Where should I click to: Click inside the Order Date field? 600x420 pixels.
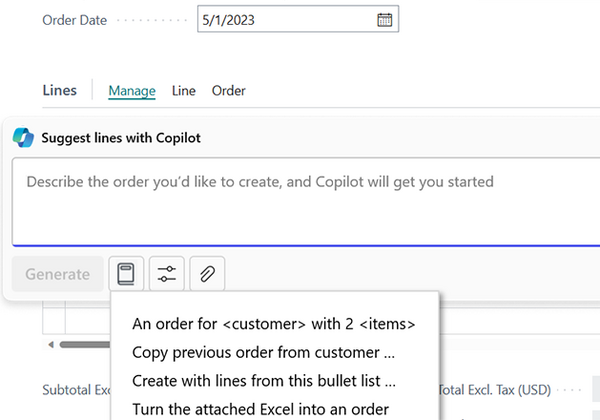[285, 19]
